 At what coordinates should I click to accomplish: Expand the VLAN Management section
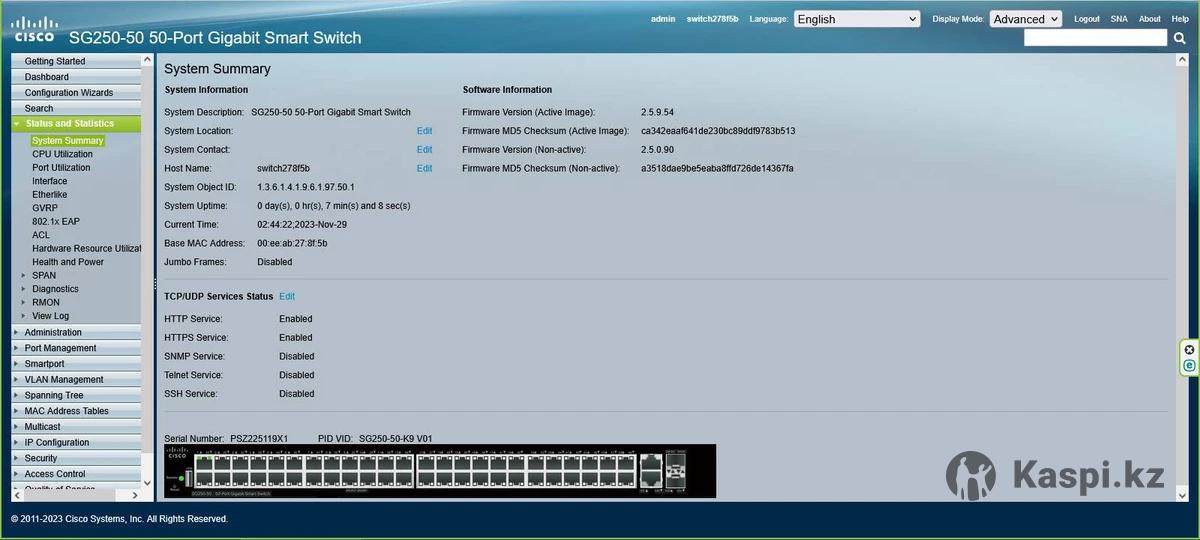tap(76, 380)
